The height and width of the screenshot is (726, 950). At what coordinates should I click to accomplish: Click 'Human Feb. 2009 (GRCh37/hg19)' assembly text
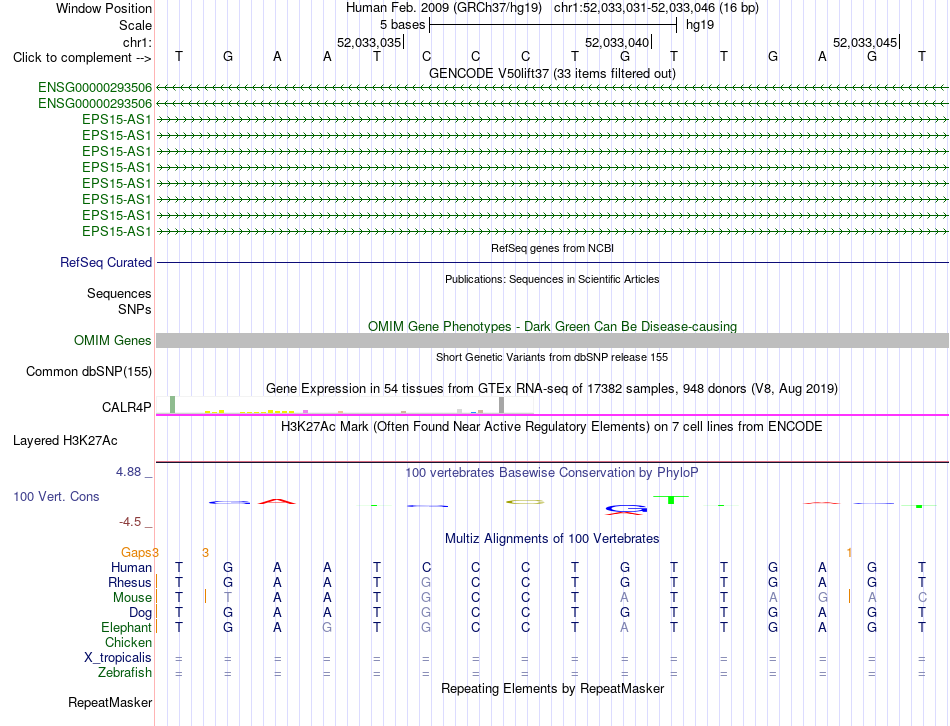[x=443, y=8]
